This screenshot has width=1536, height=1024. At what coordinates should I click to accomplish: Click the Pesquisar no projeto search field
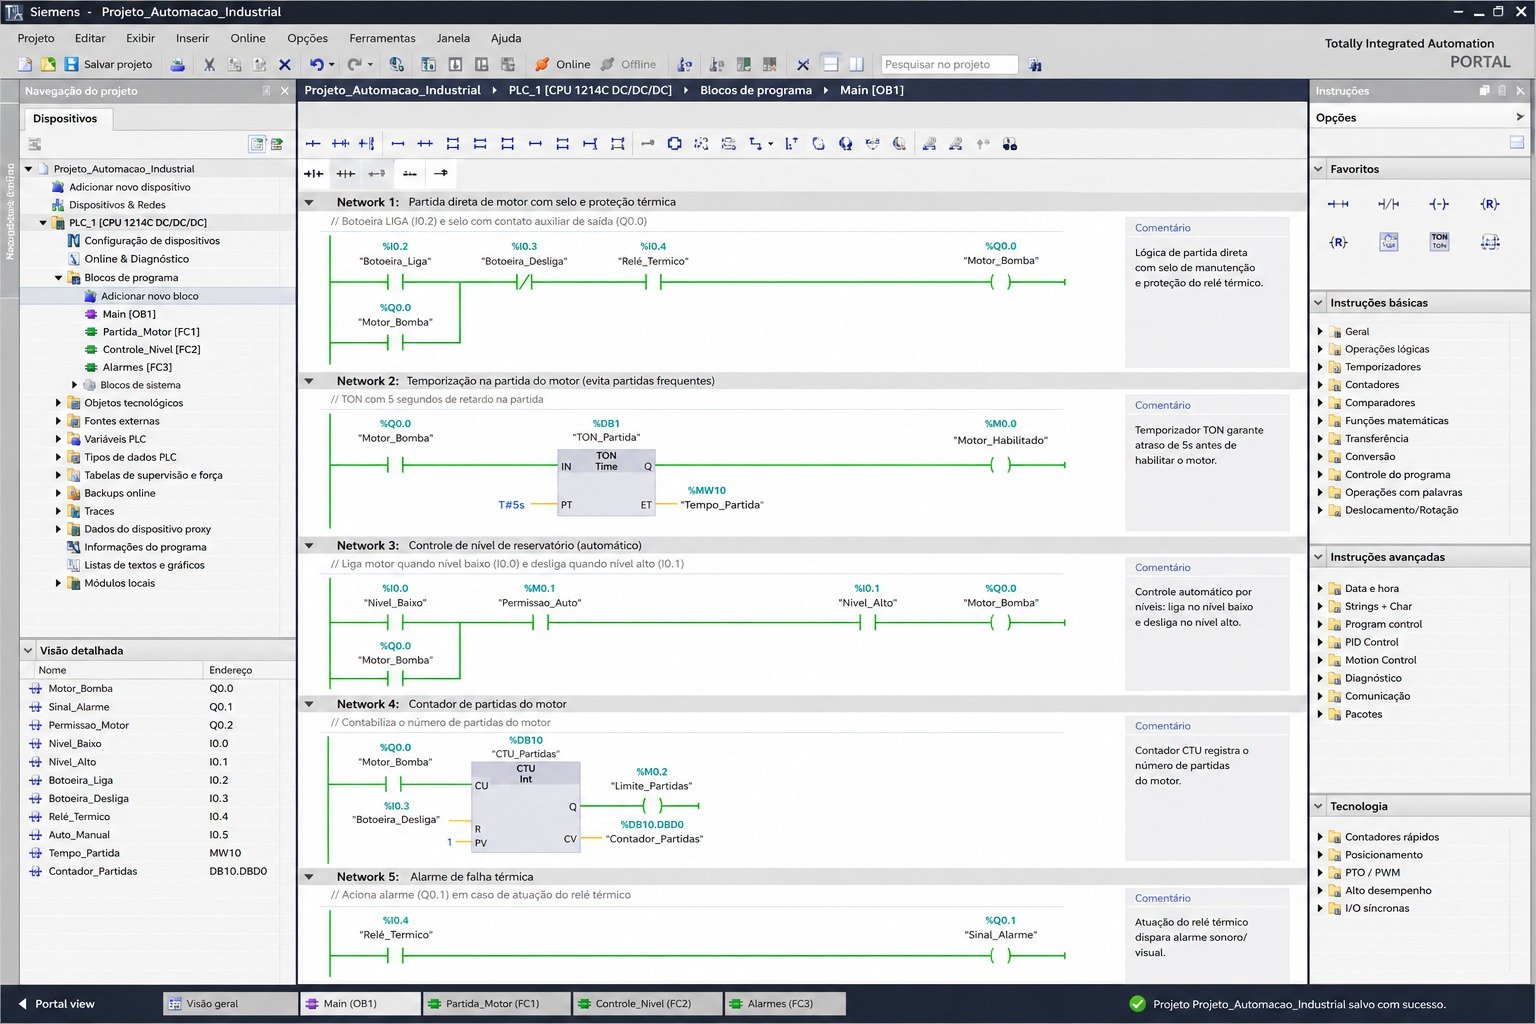tap(949, 64)
